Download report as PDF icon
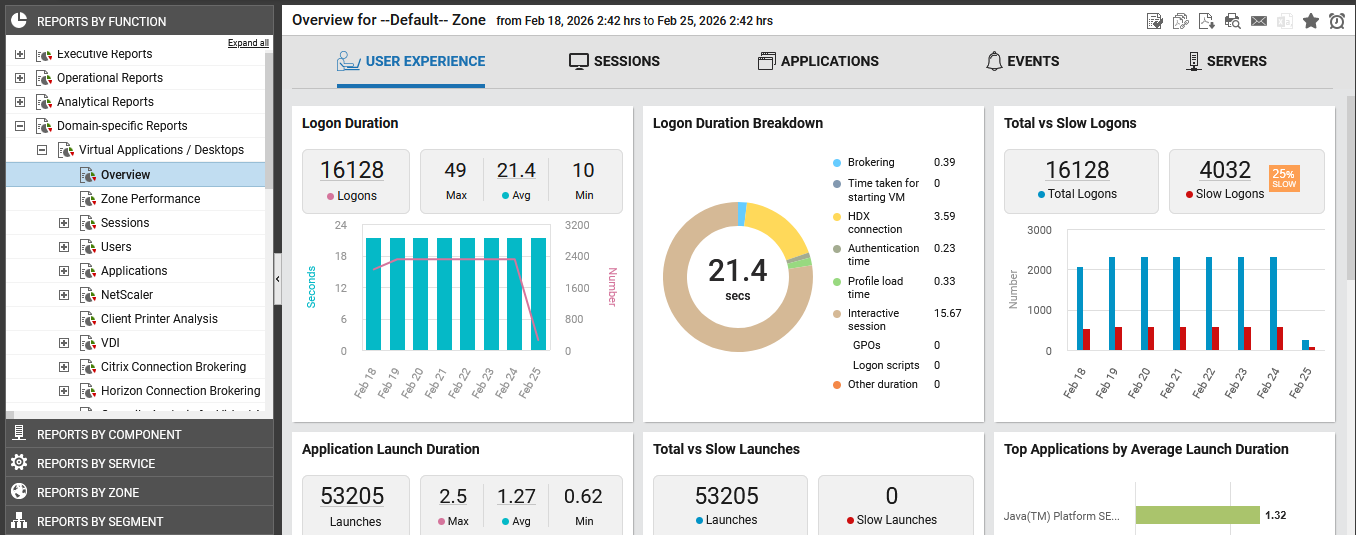 (1207, 21)
